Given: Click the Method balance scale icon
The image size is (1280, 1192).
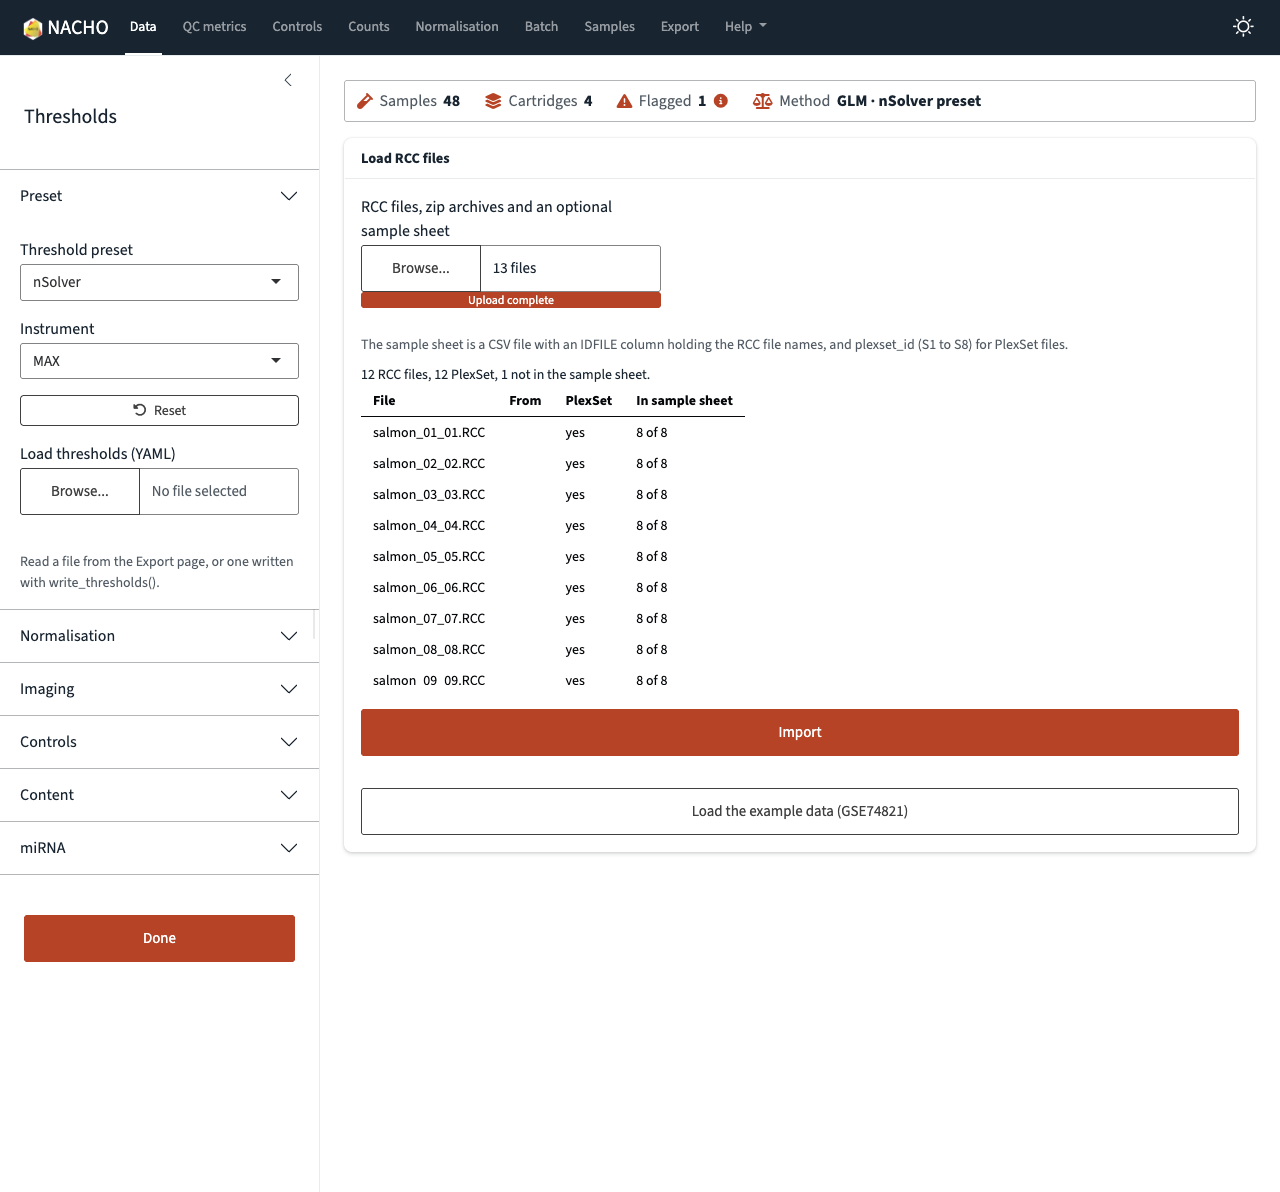Looking at the screenshot, I should [x=762, y=101].
